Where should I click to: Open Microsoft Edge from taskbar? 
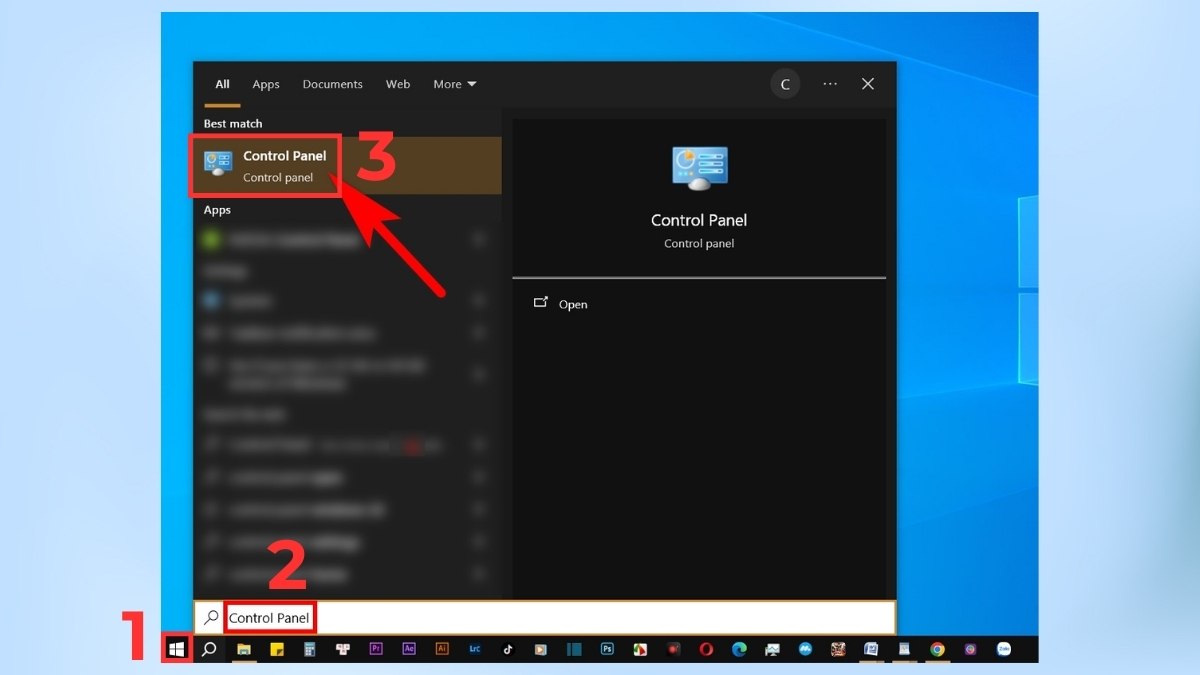coord(739,649)
